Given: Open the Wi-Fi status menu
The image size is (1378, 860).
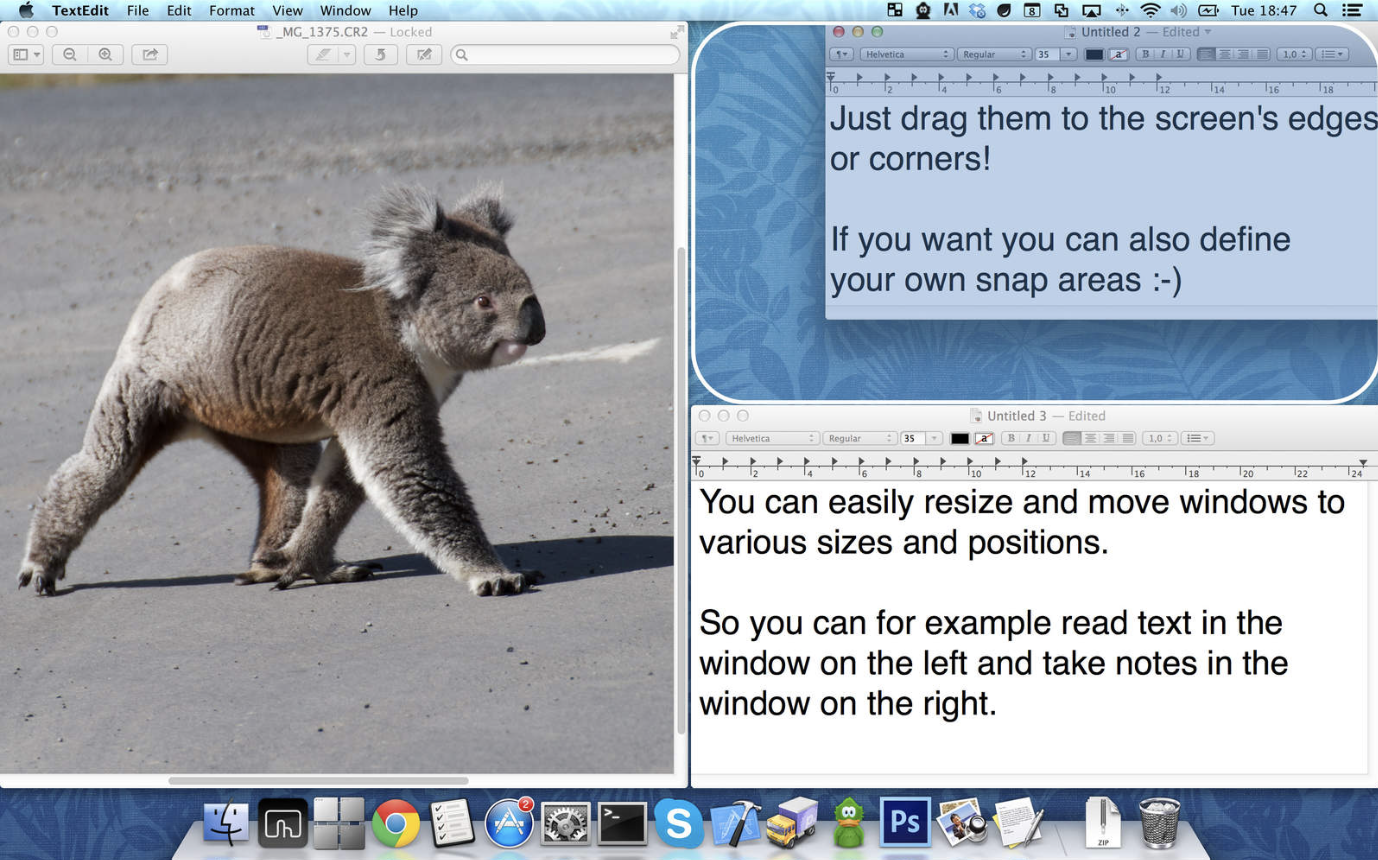Looking at the screenshot, I should click(x=1151, y=11).
